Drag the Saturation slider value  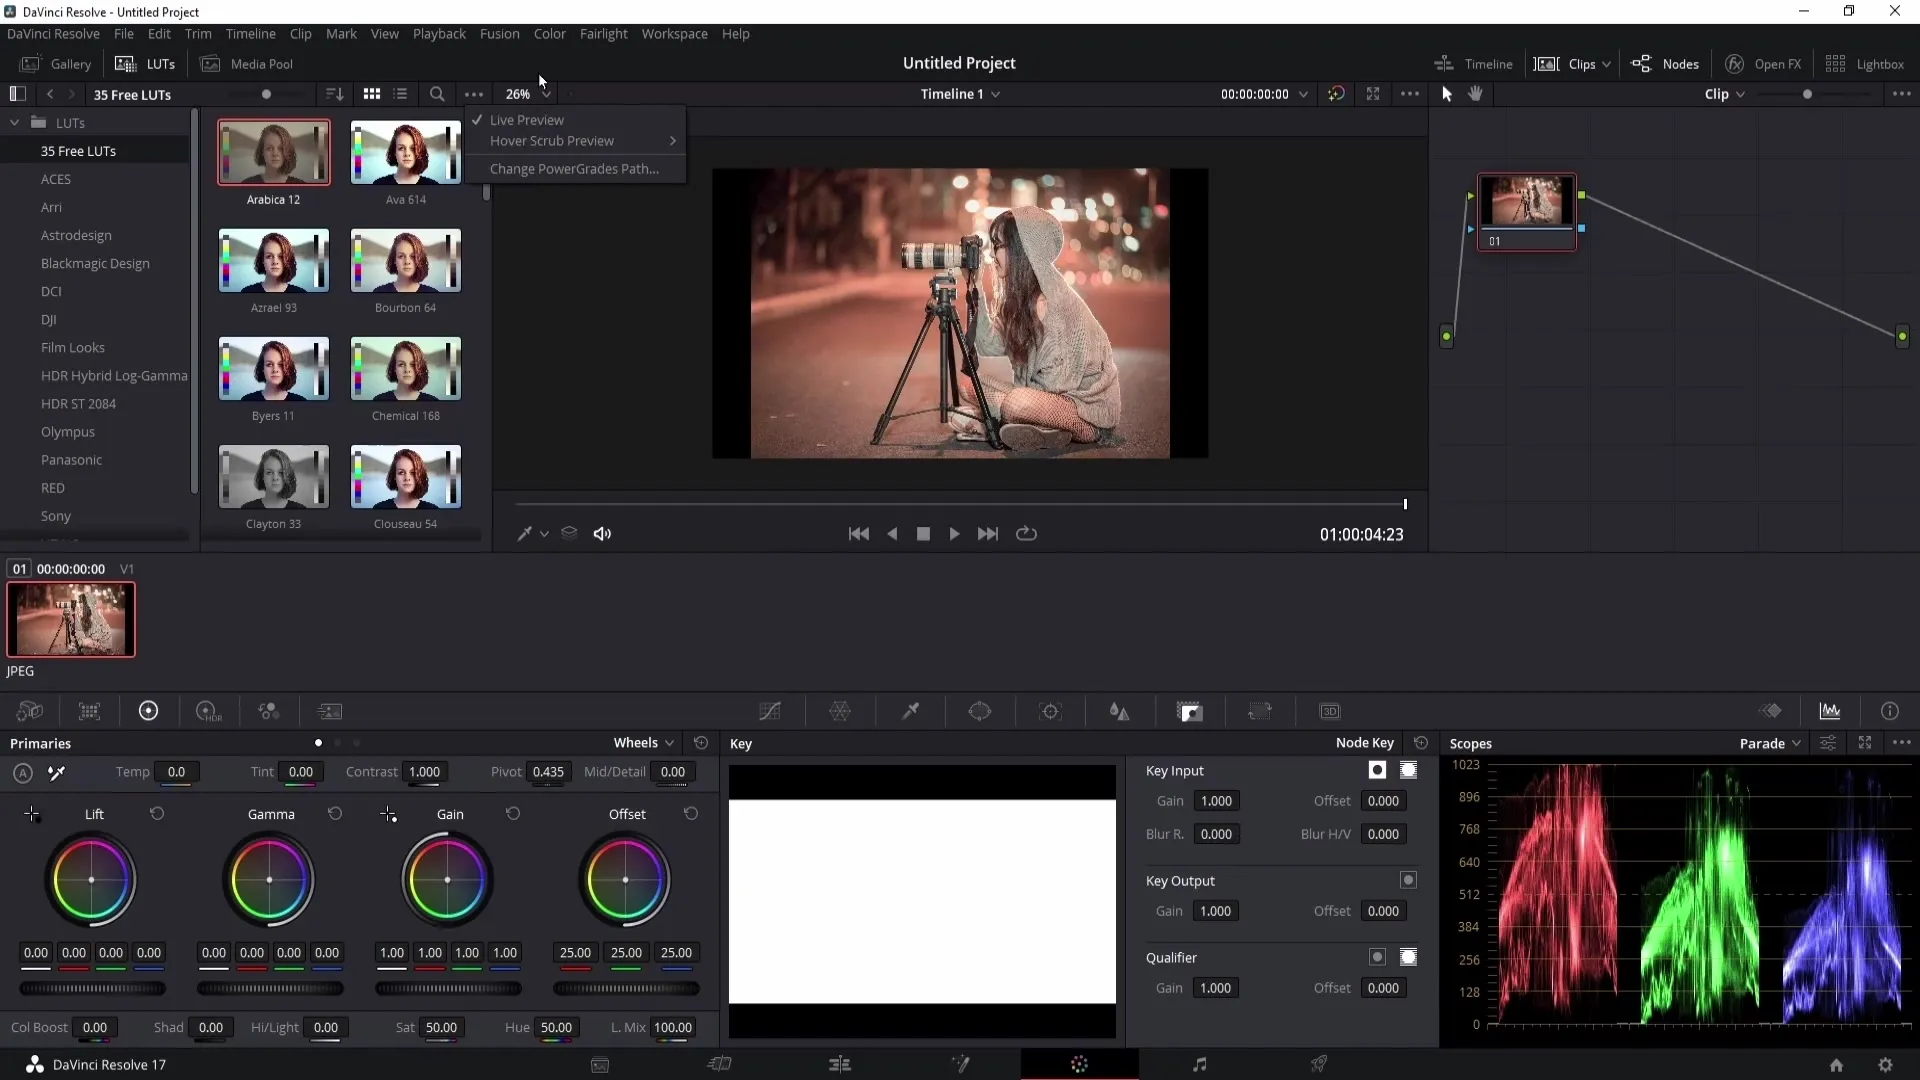[440, 1027]
